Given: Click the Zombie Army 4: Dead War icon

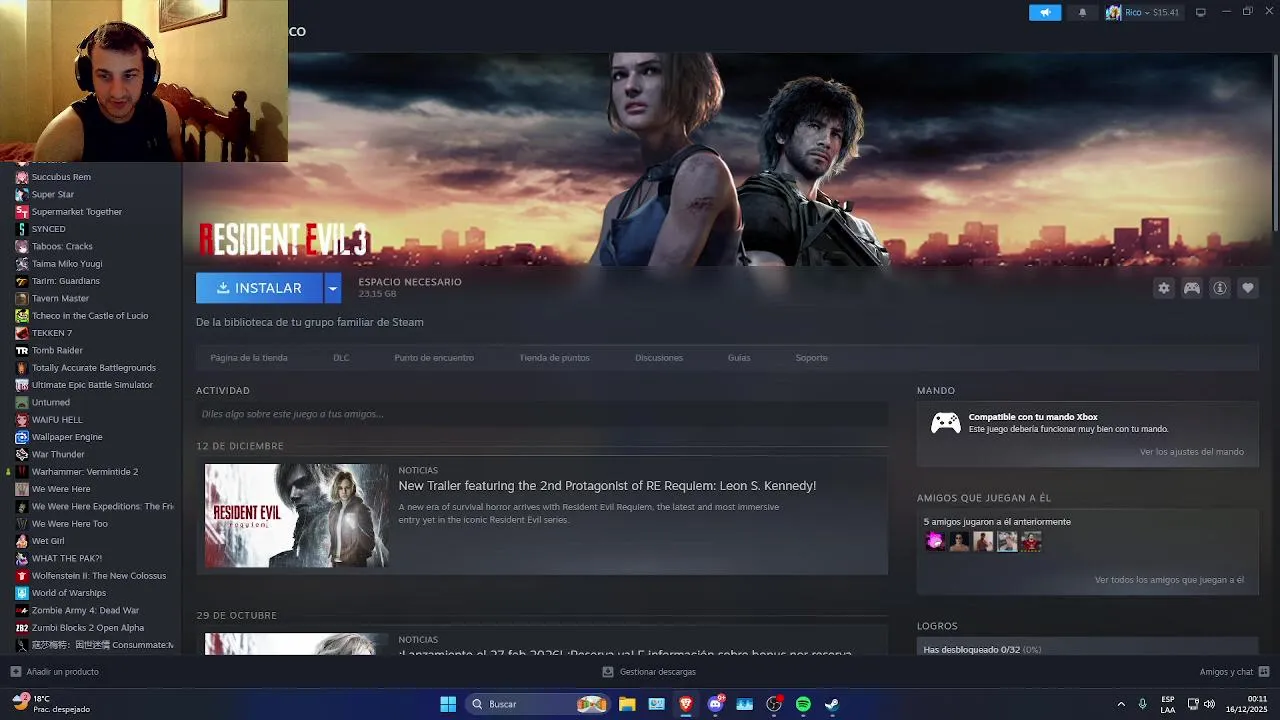Looking at the screenshot, I should pyautogui.click(x=22, y=610).
